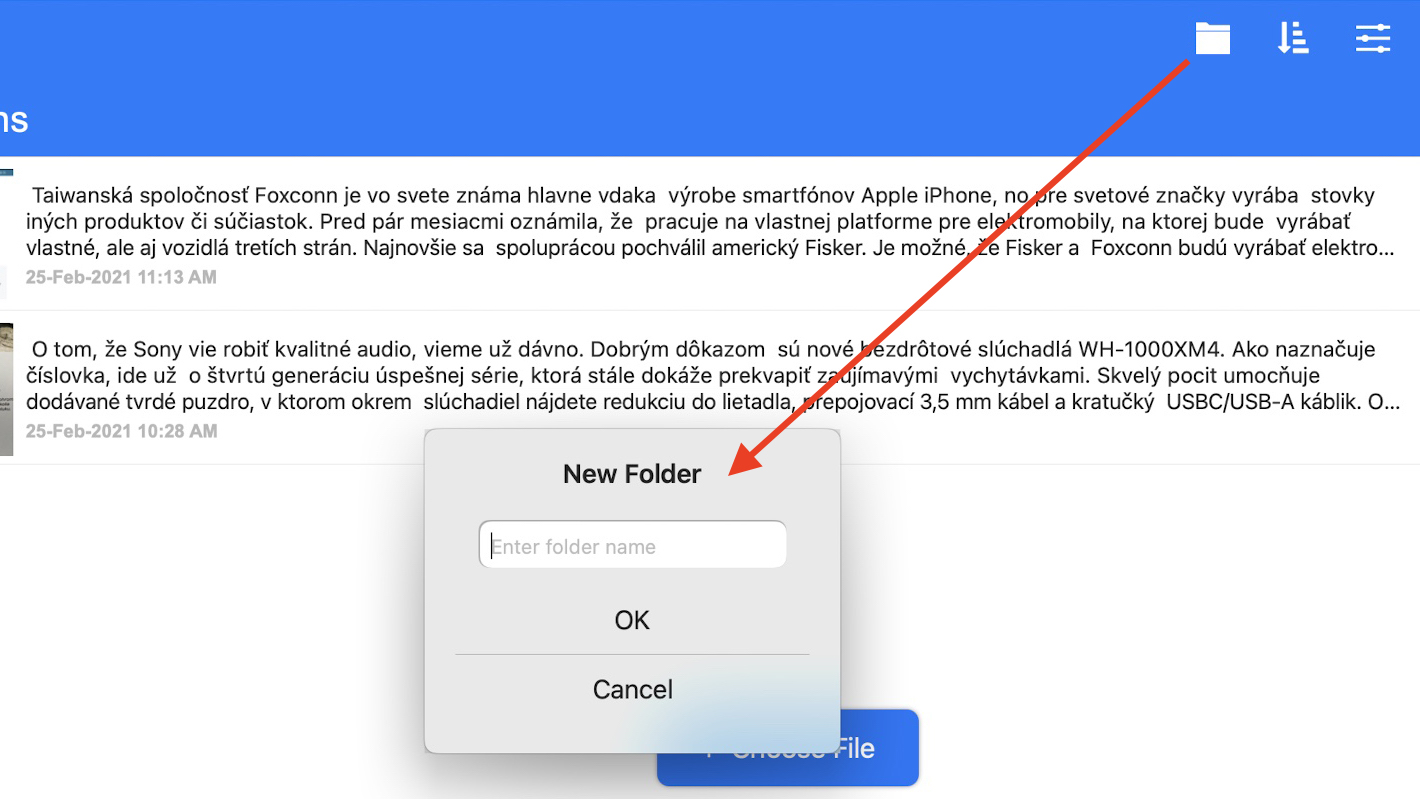Click the new folder icon in header

1212,39
